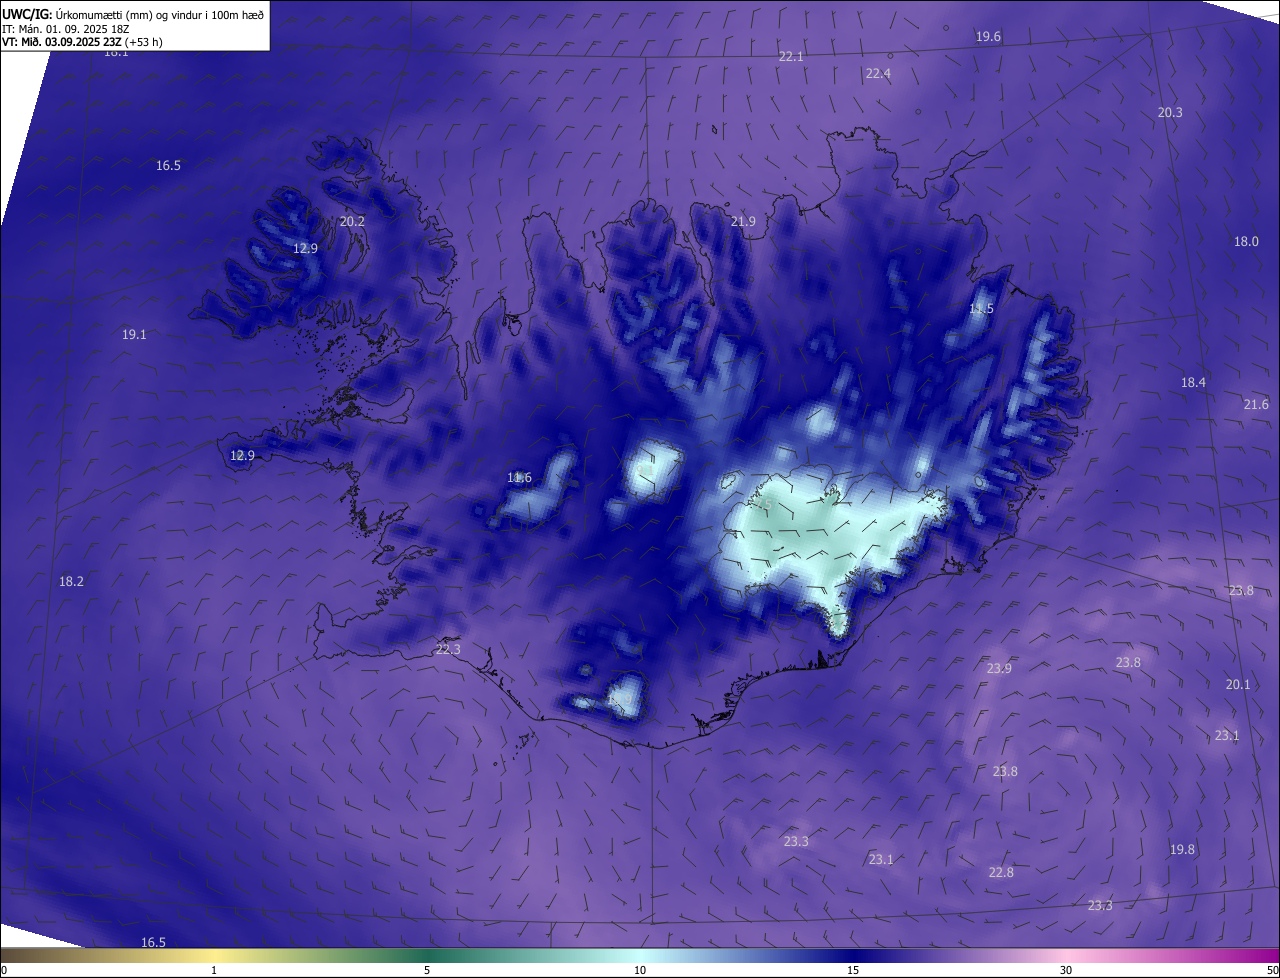Click the map value 22.4
1280x978 pixels.
[878, 74]
